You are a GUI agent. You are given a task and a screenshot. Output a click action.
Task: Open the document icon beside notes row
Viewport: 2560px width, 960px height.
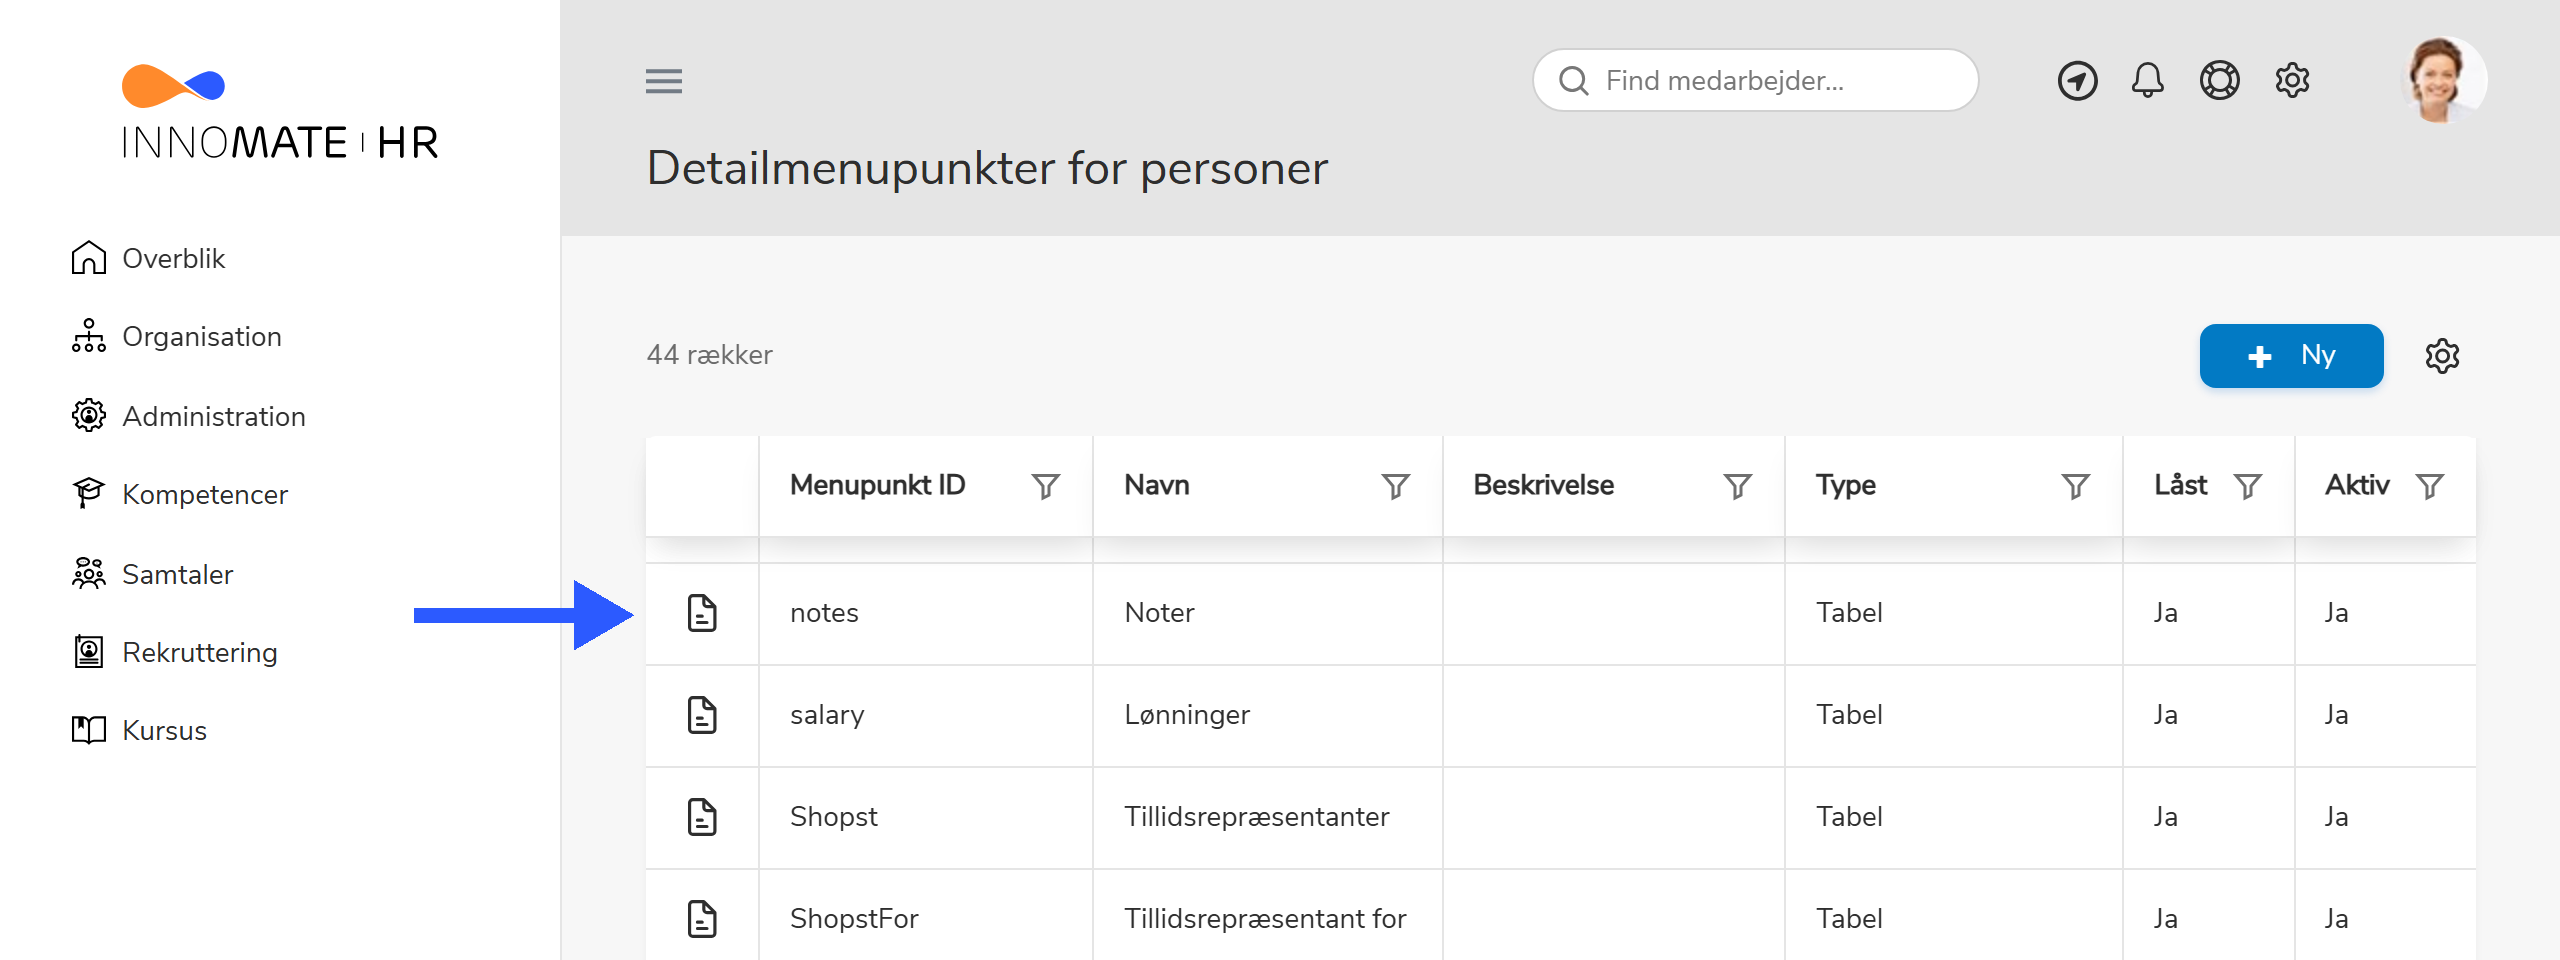point(702,613)
